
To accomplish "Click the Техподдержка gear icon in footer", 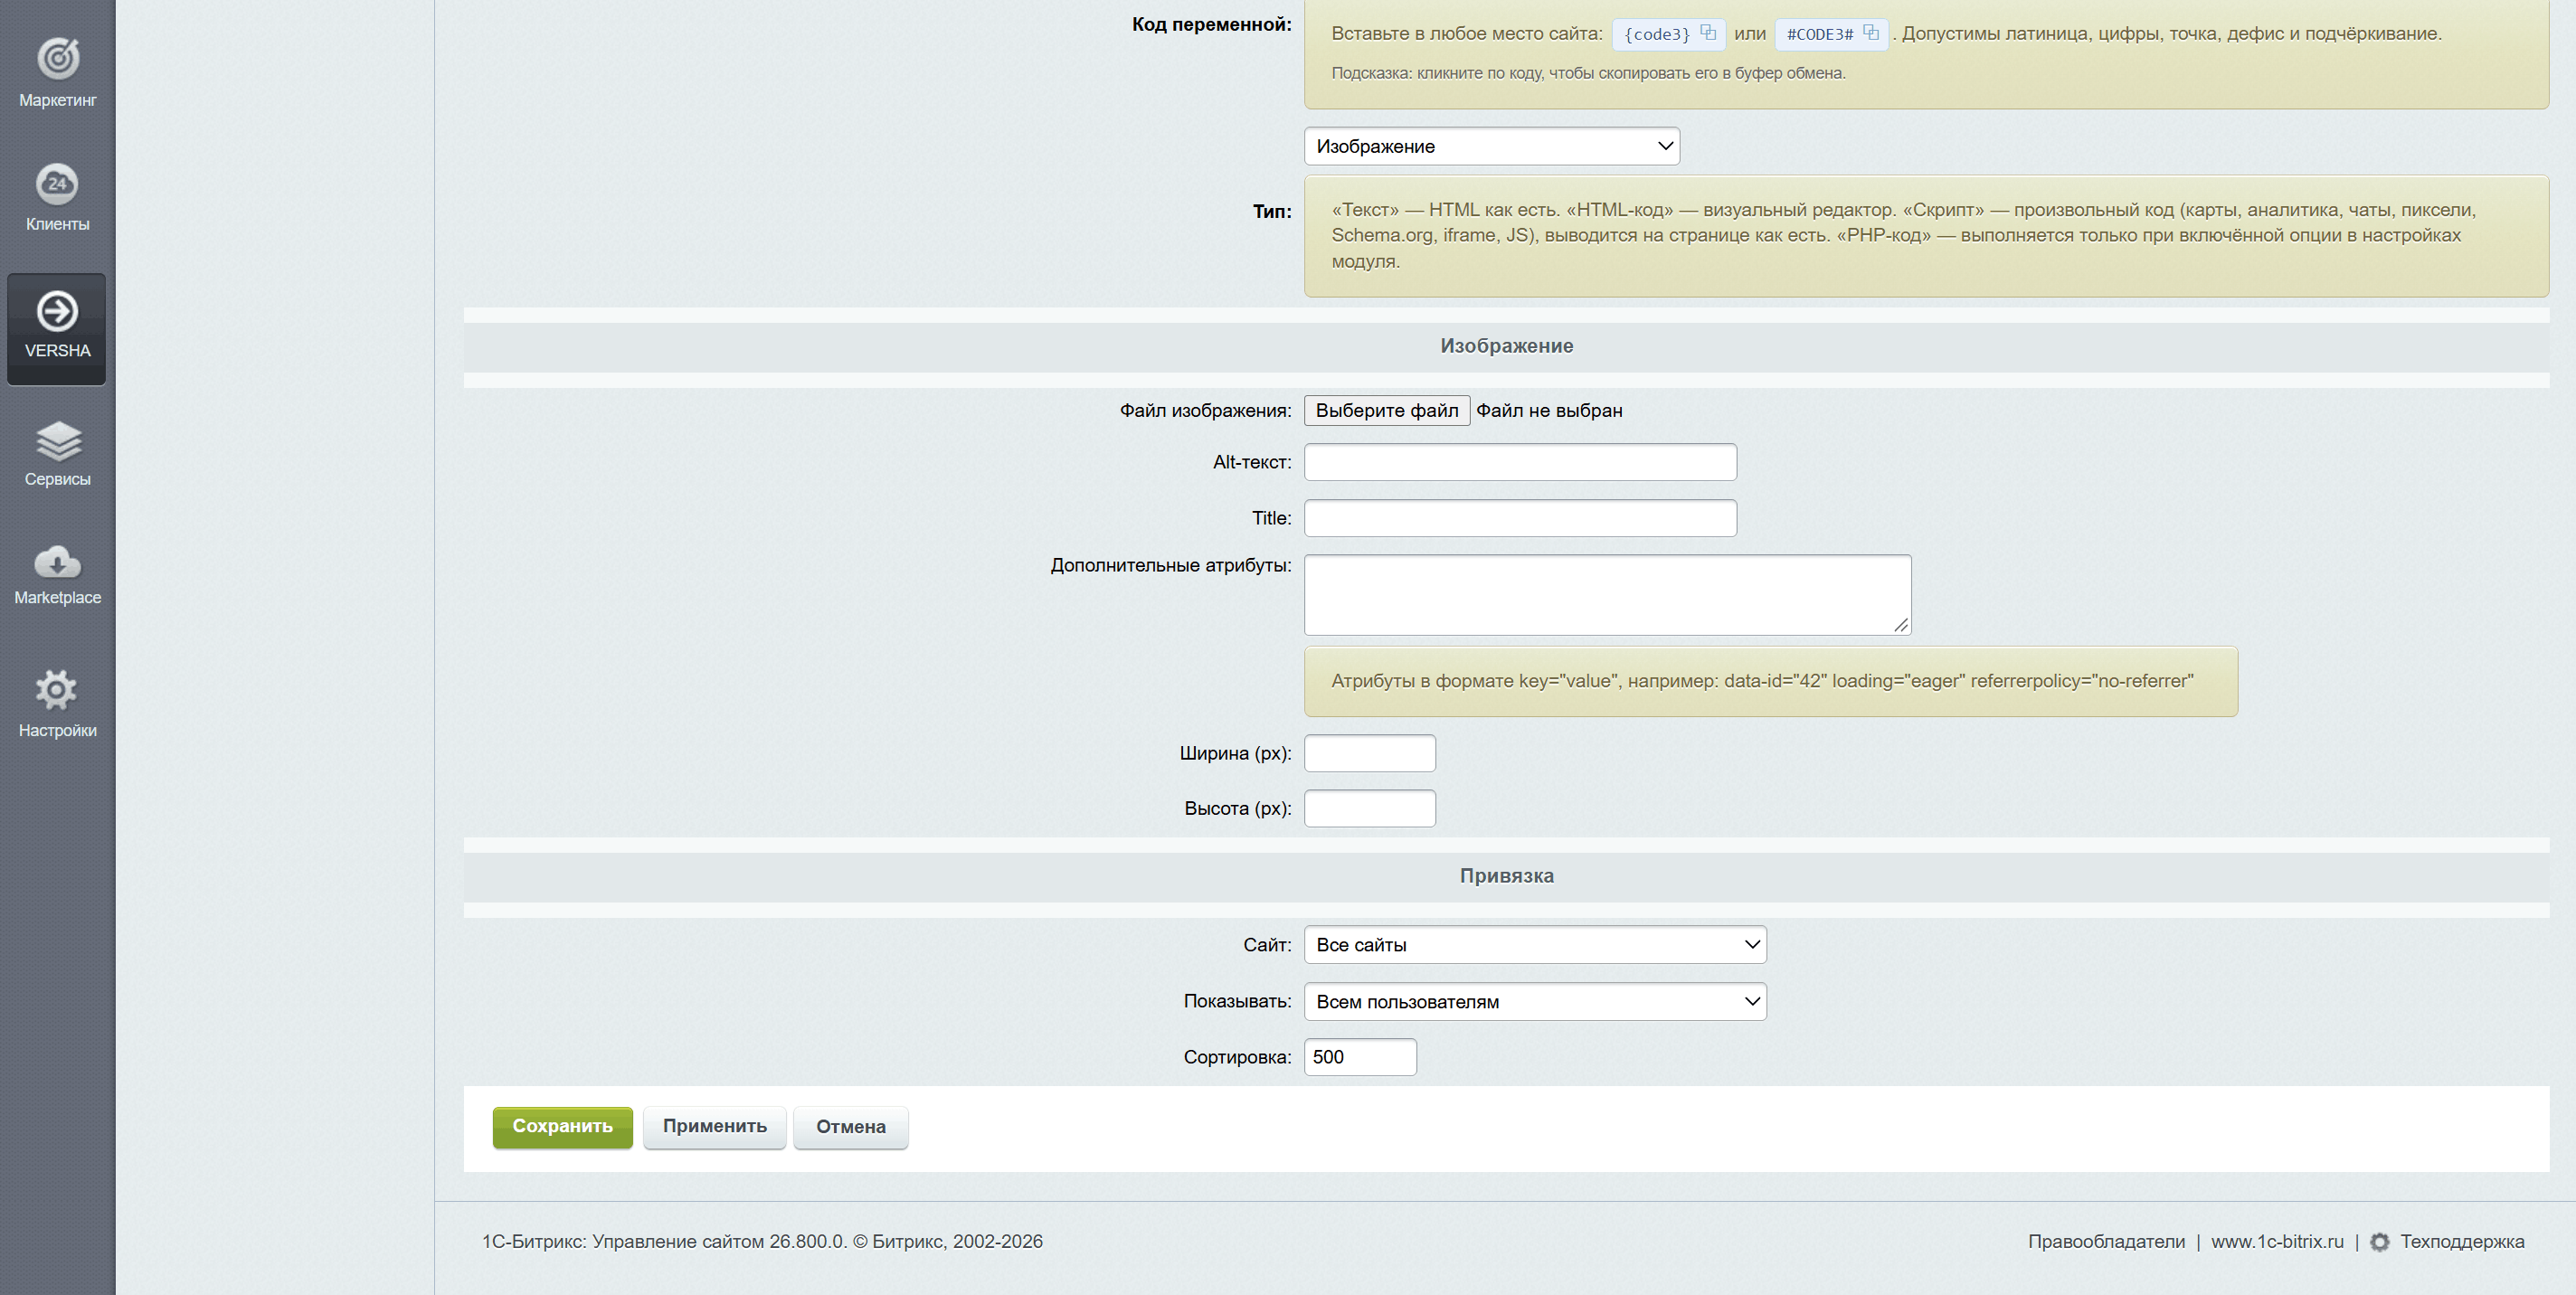I will click(2380, 1242).
